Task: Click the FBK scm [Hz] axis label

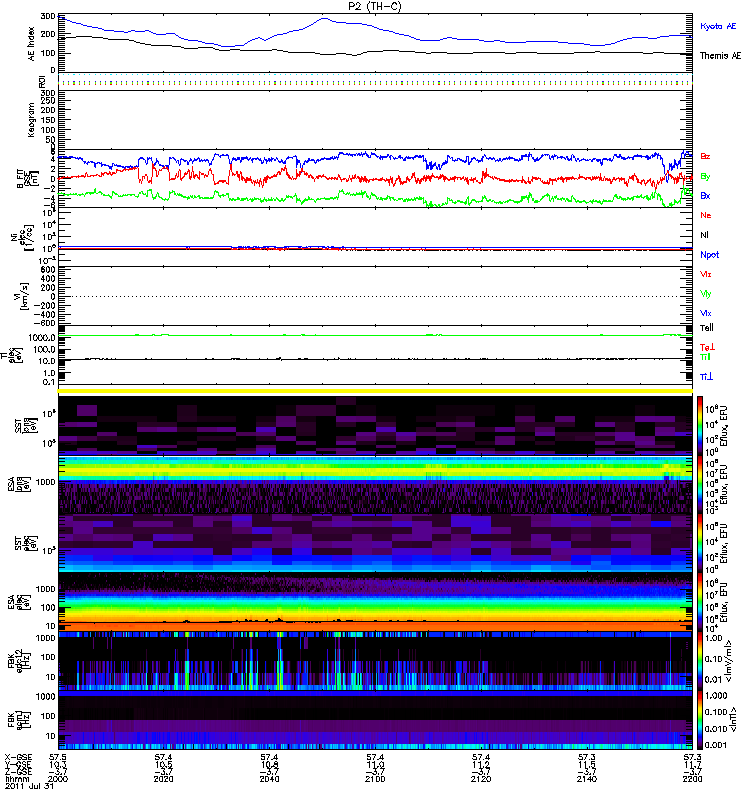Action: 19,720
